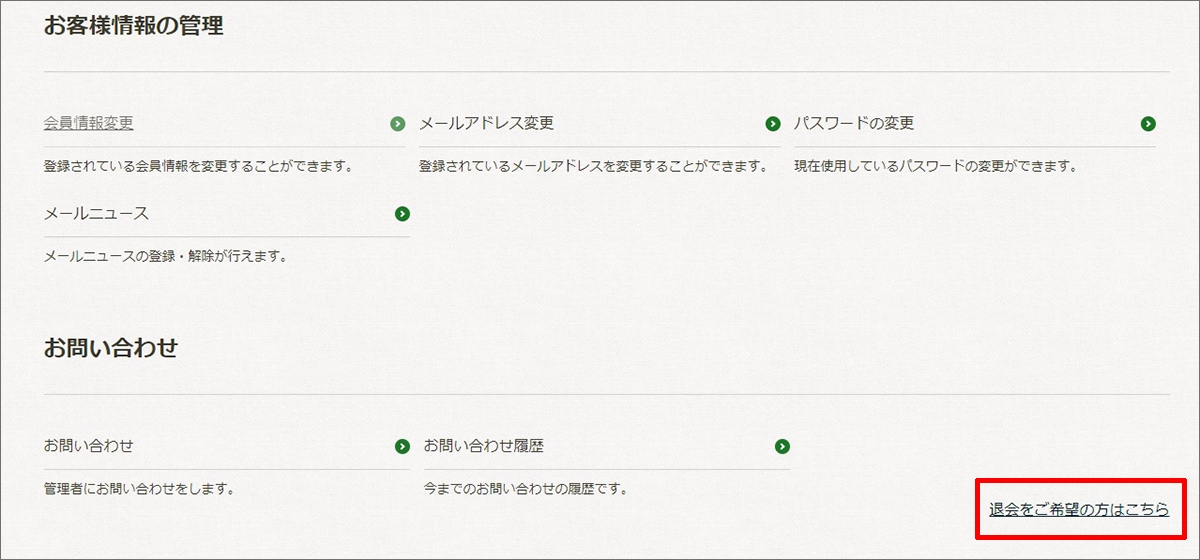
Task: Click arrow icon next to 会員情報変更
Action: tap(398, 124)
